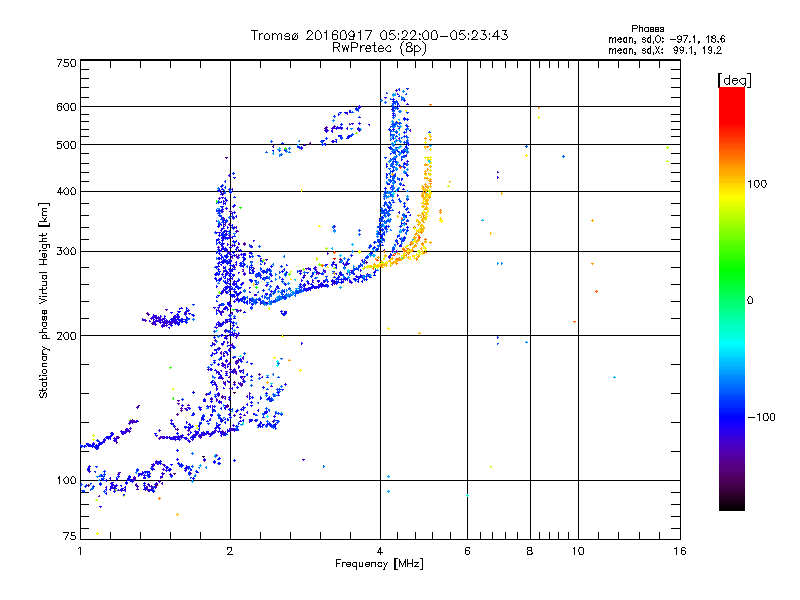Click the colorbar tick label "0"

click(x=750, y=300)
